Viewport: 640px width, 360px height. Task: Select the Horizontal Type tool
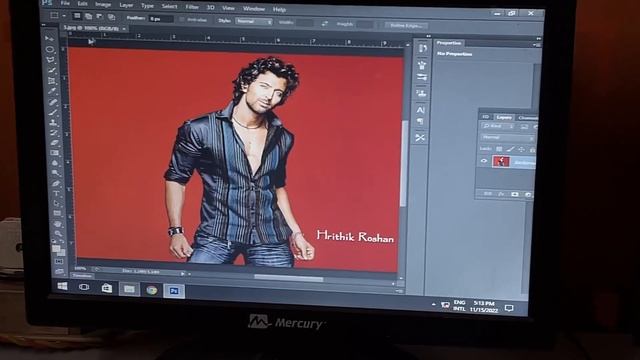click(56, 193)
